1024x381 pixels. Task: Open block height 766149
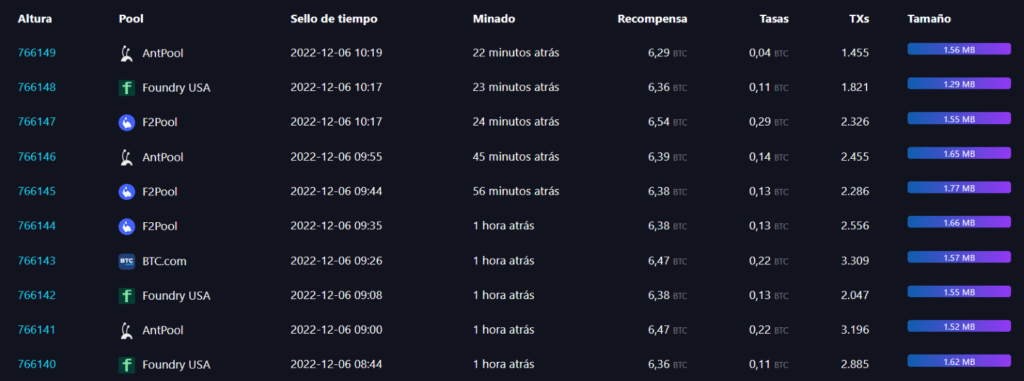coord(37,53)
